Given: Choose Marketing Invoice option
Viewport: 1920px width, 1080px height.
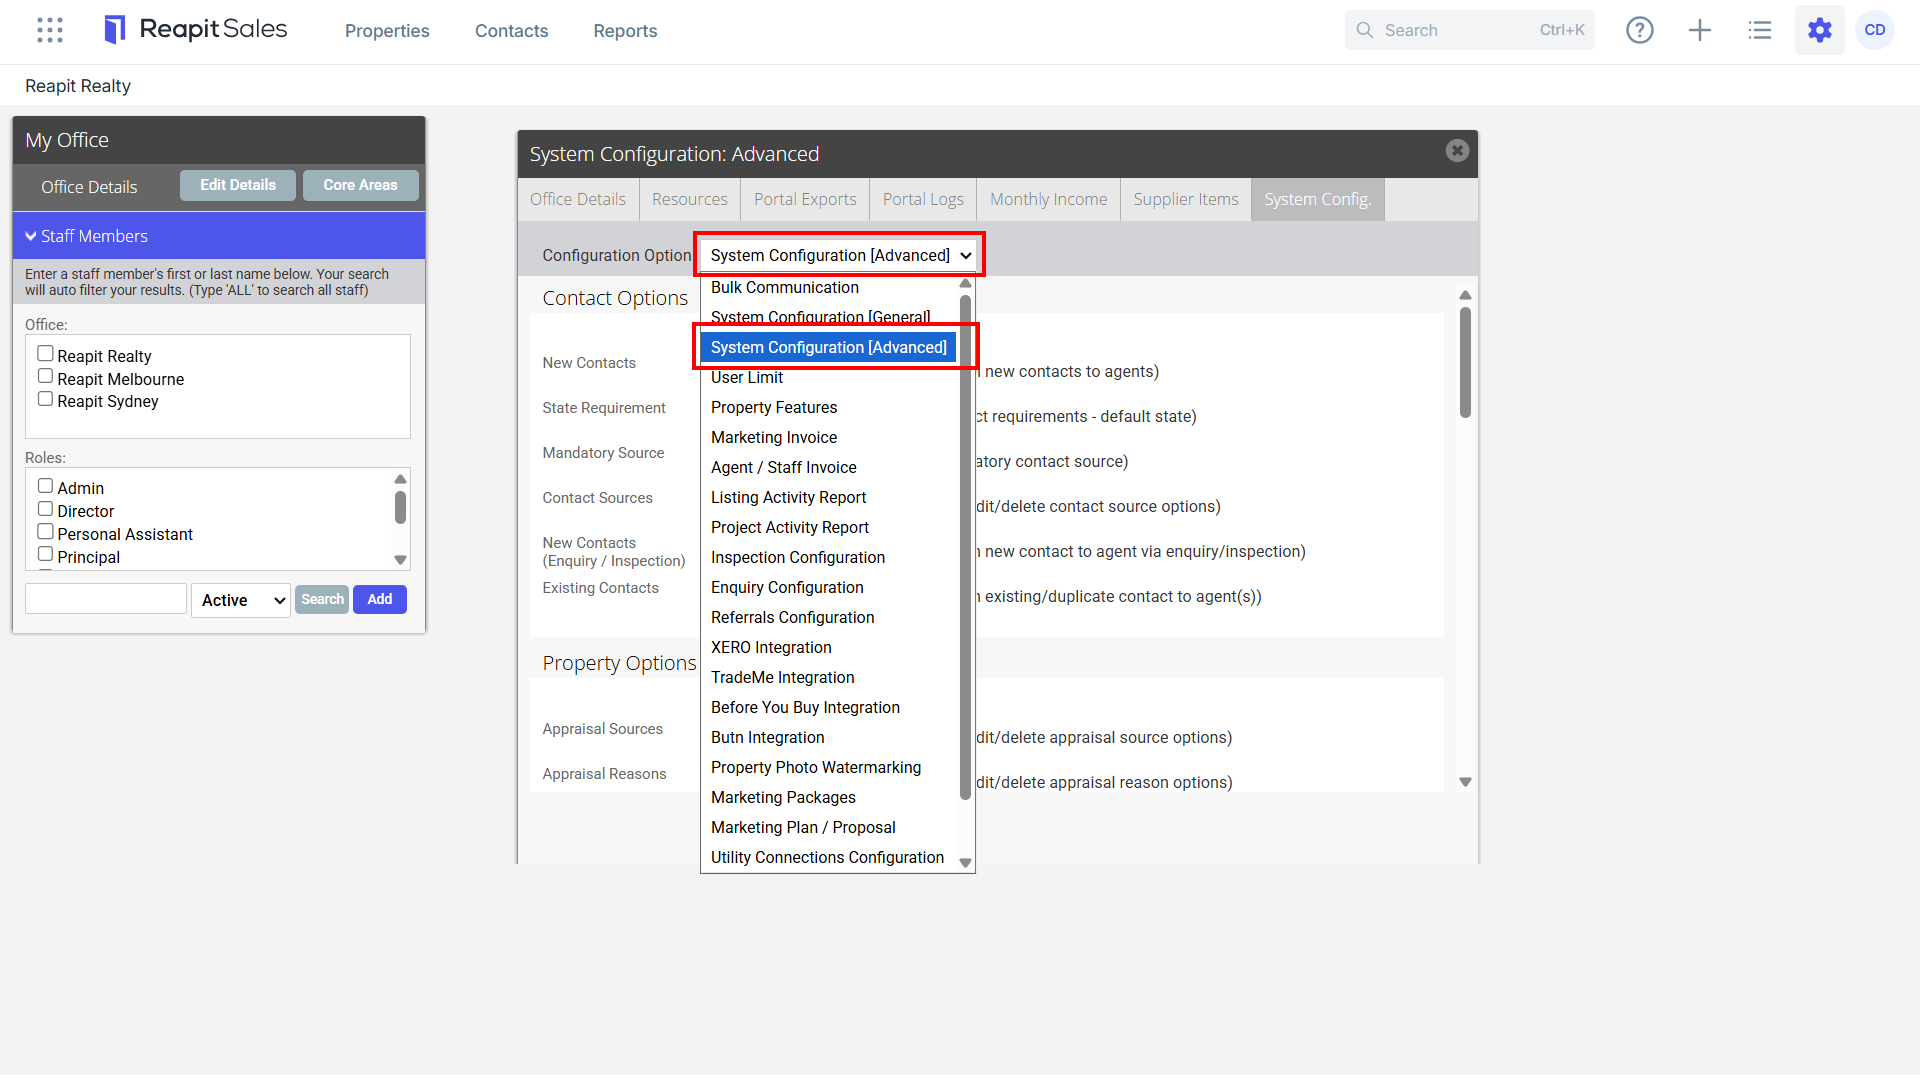Looking at the screenshot, I should [829, 437].
